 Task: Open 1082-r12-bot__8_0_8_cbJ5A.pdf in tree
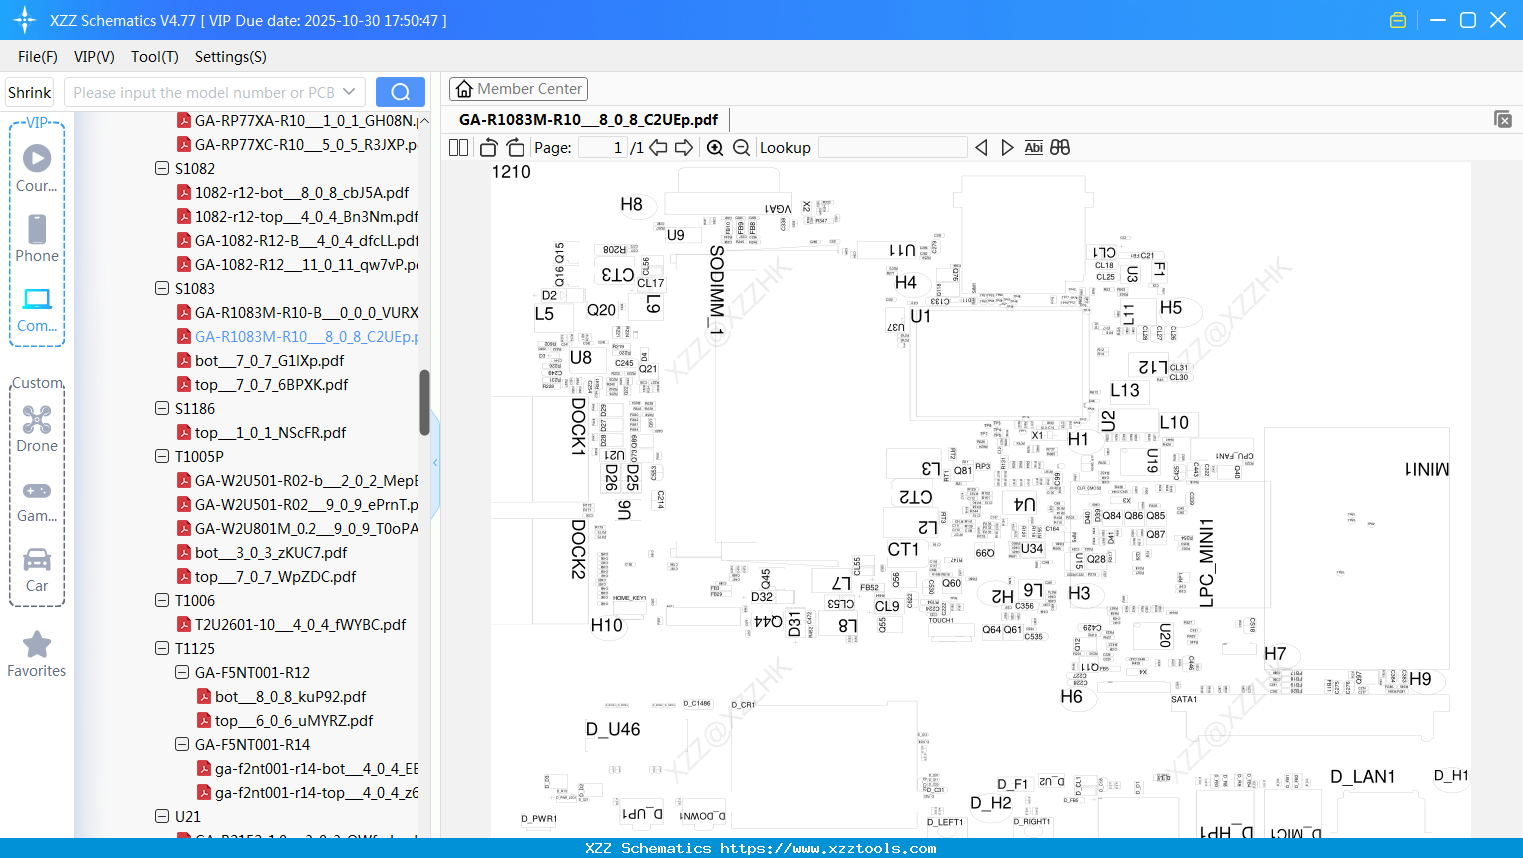point(302,192)
